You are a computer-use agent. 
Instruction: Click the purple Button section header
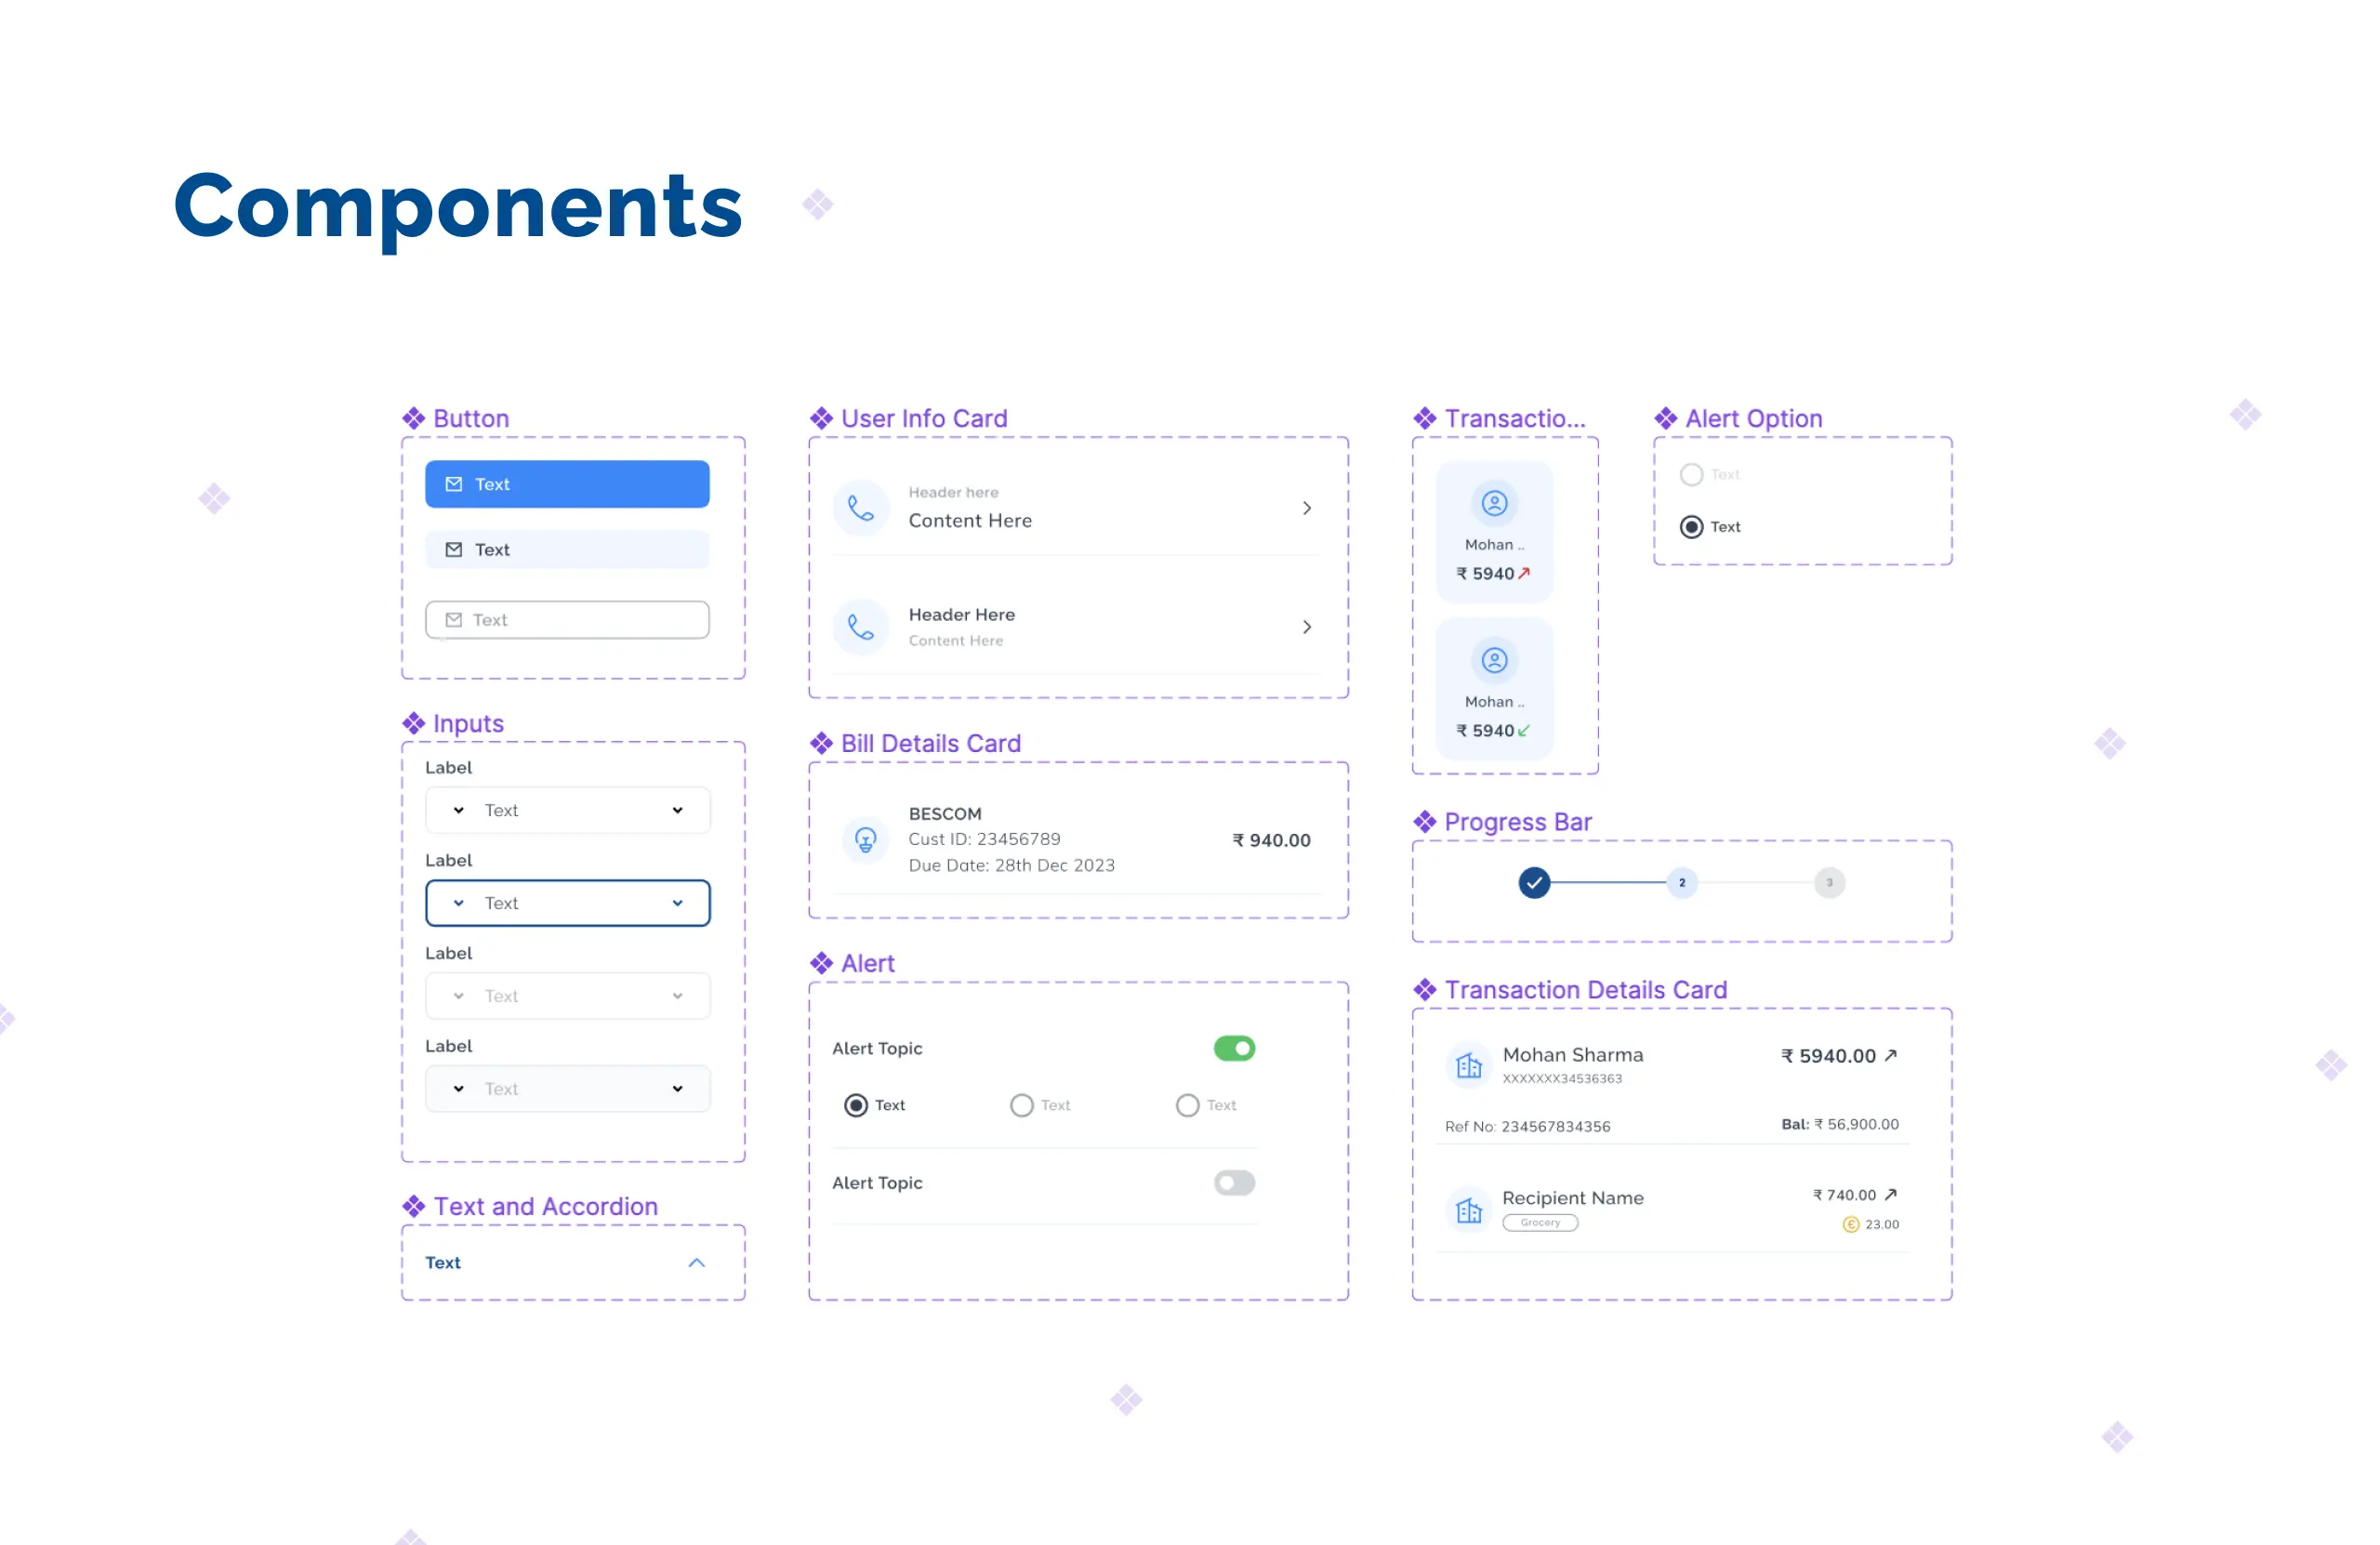click(x=470, y=418)
